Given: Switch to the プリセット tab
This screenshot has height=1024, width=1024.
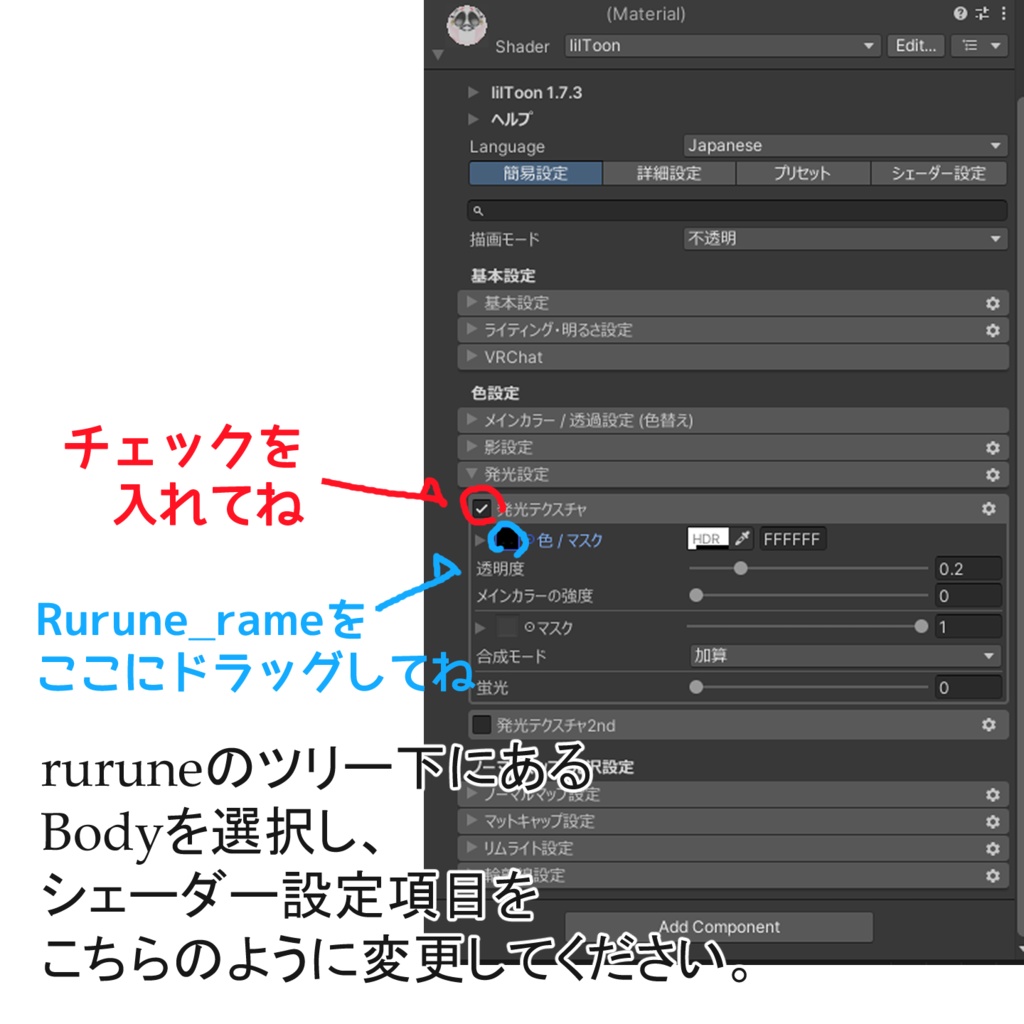Looking at the screenshot, I should point(801,173).
